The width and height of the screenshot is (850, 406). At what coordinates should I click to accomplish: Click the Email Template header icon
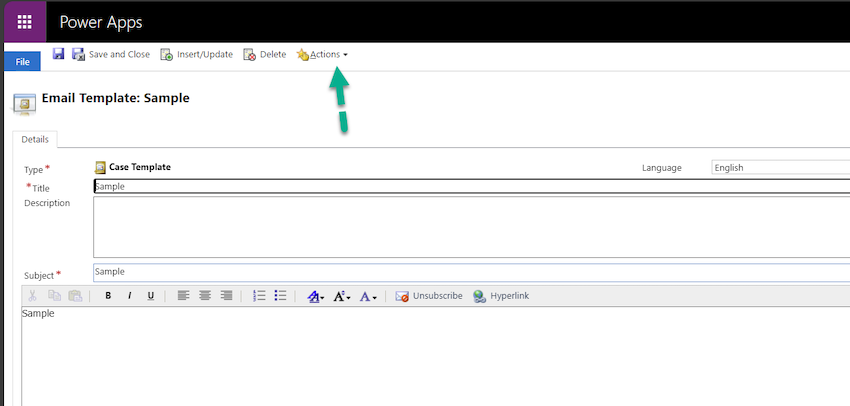(24, 102)
